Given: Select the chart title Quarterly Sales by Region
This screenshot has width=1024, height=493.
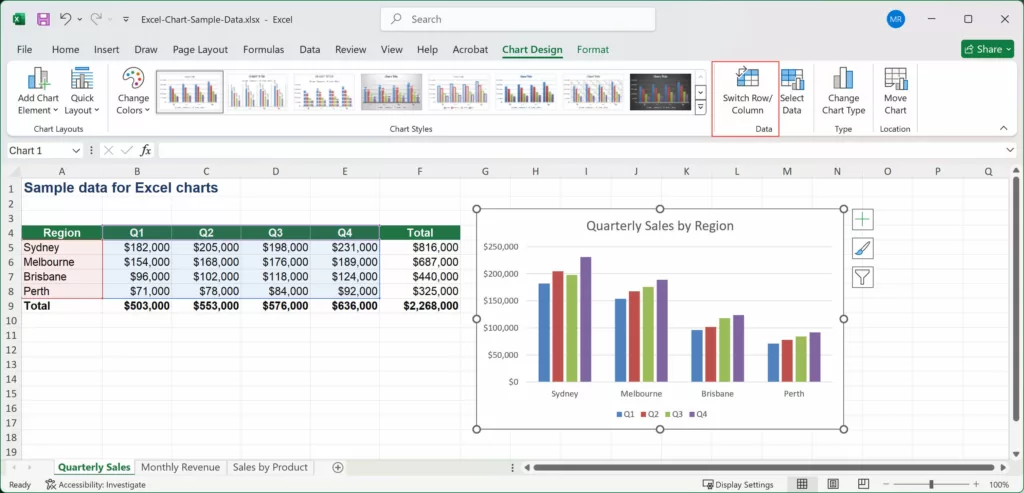Looking at the screenshot, I should (x=660, y=226).
